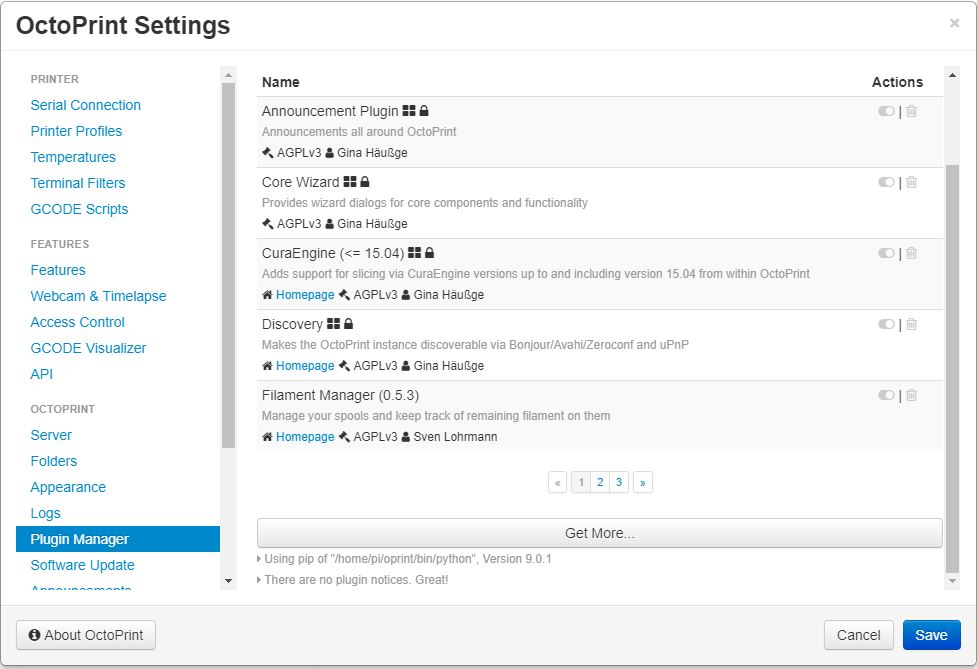The image size is (977, 669).
Task: Open API settings
Action: click(42, 374)
